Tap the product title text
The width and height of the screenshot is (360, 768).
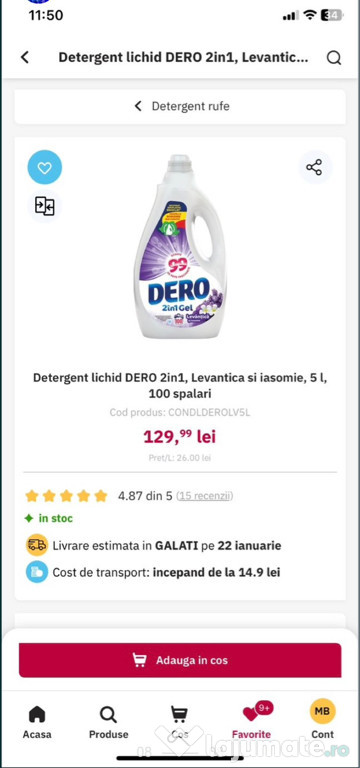tap(180, 385)
